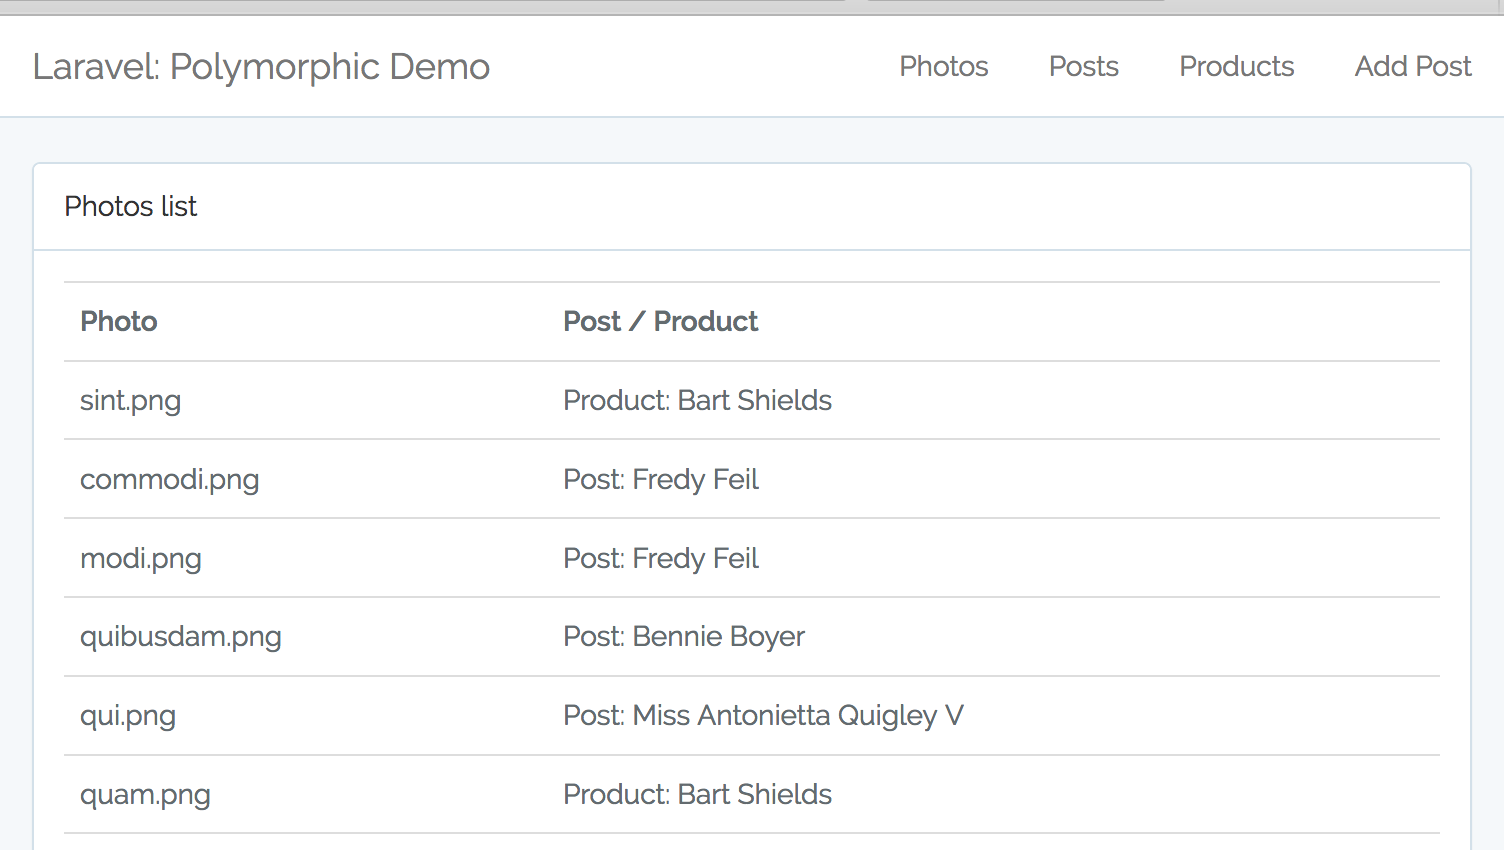Select the commodi.png photo name
1504x850 pixels.
click(169, 479)
